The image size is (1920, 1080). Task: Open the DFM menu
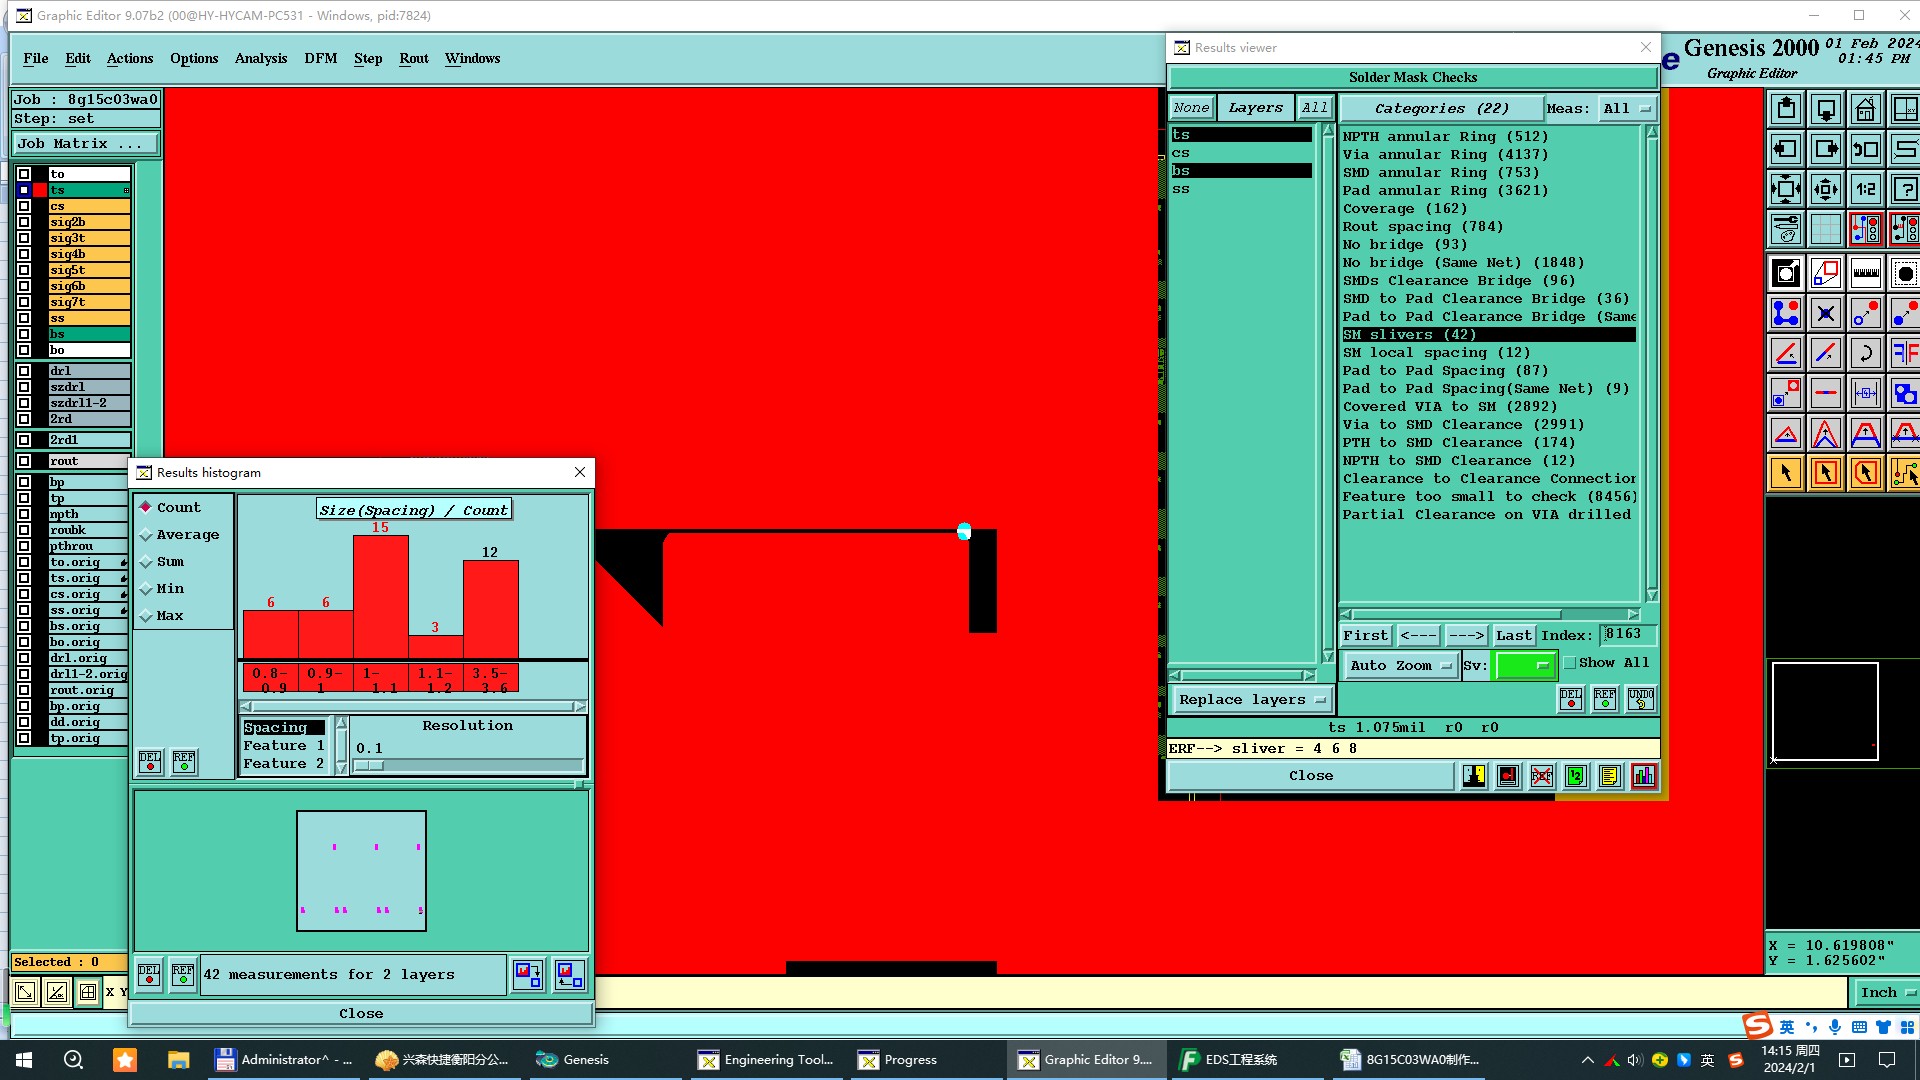(x=320, y=58)
